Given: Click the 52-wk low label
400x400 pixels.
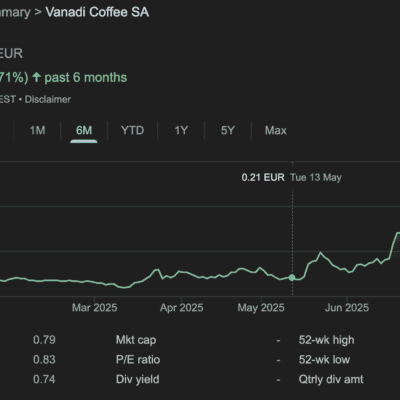Looking at the screenshot, I should [324, 360].
